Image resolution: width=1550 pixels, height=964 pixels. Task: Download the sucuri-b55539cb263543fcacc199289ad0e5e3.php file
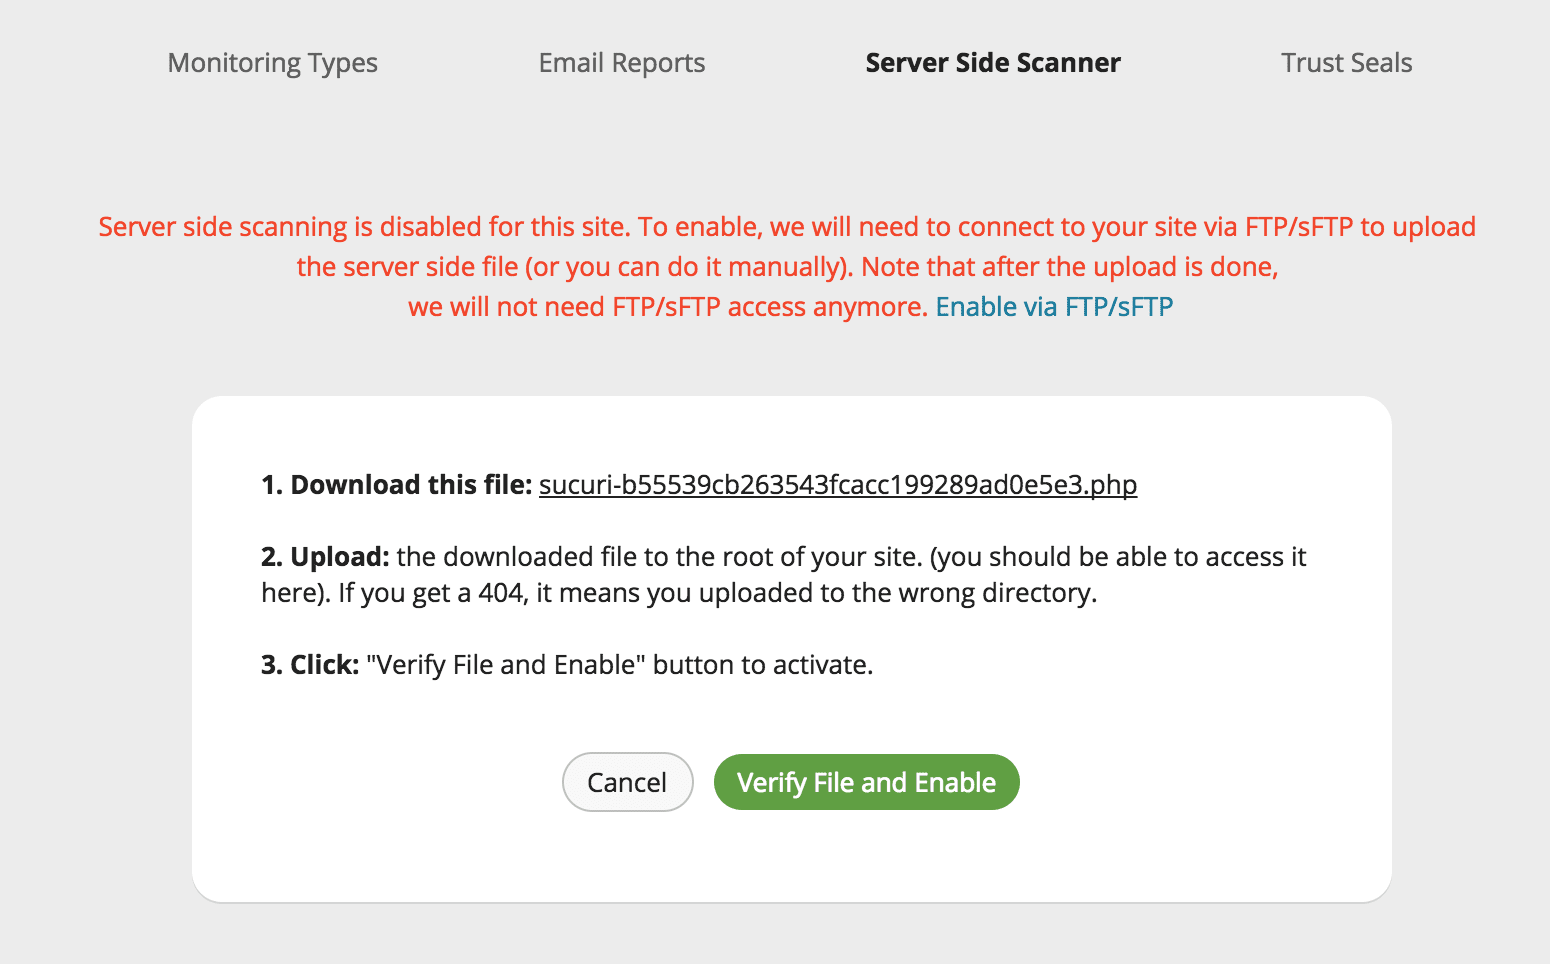838,485
